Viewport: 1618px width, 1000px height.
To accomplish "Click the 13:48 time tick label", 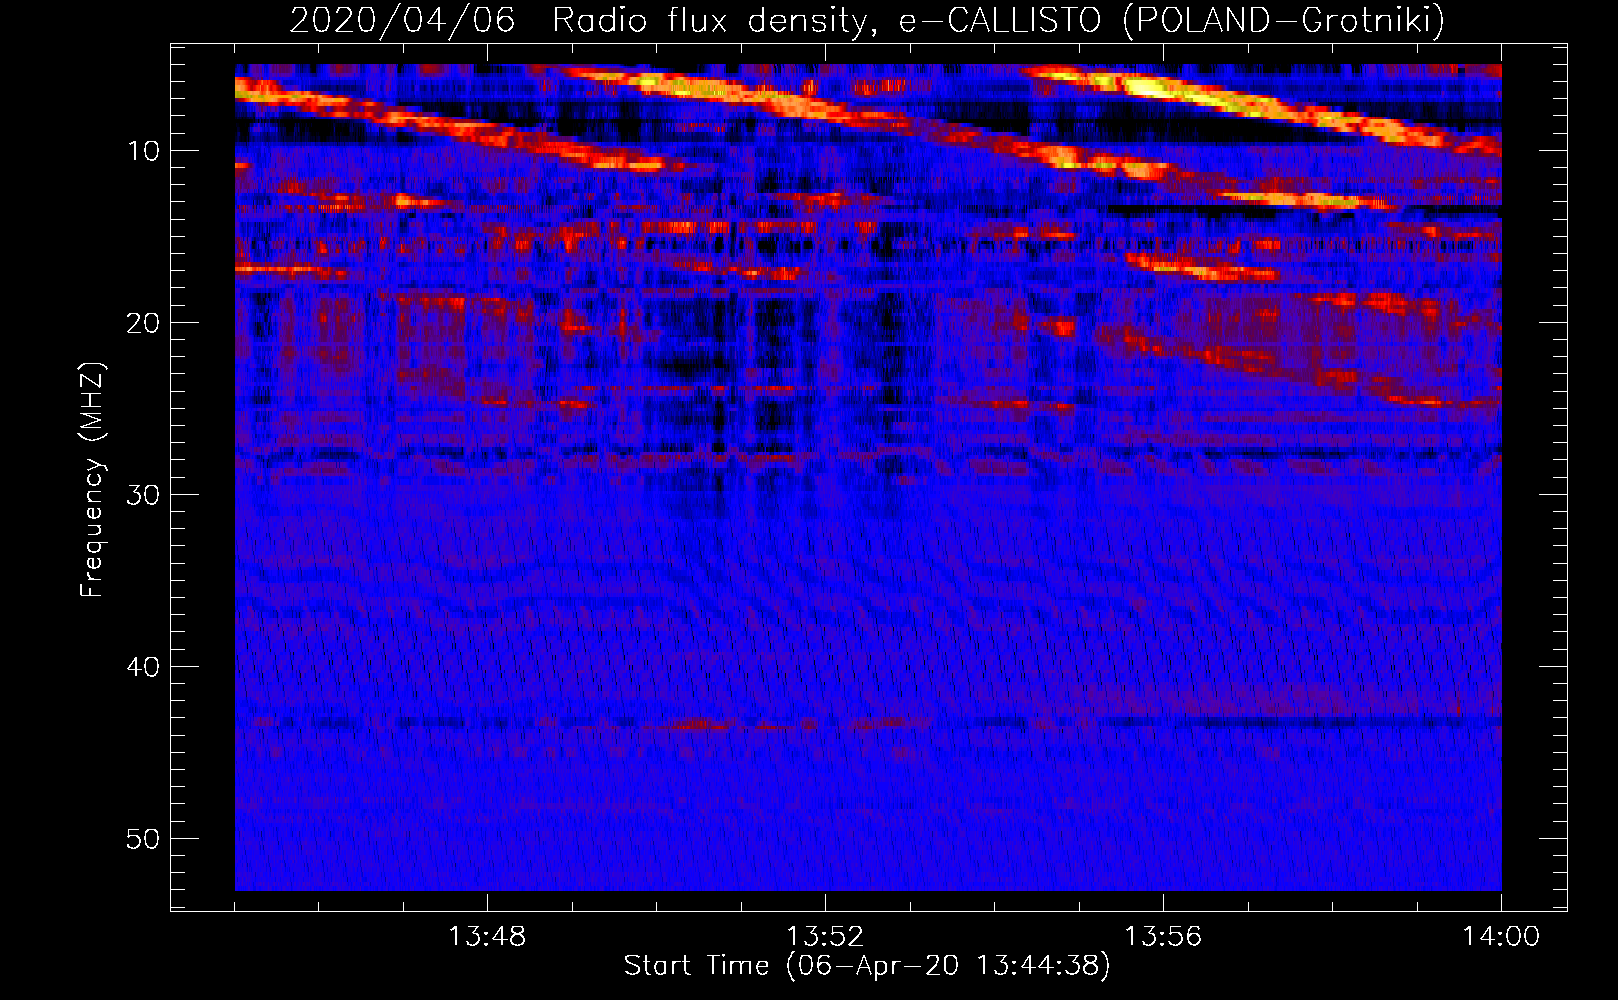I will pyautogui.click(x=487, y=937).
